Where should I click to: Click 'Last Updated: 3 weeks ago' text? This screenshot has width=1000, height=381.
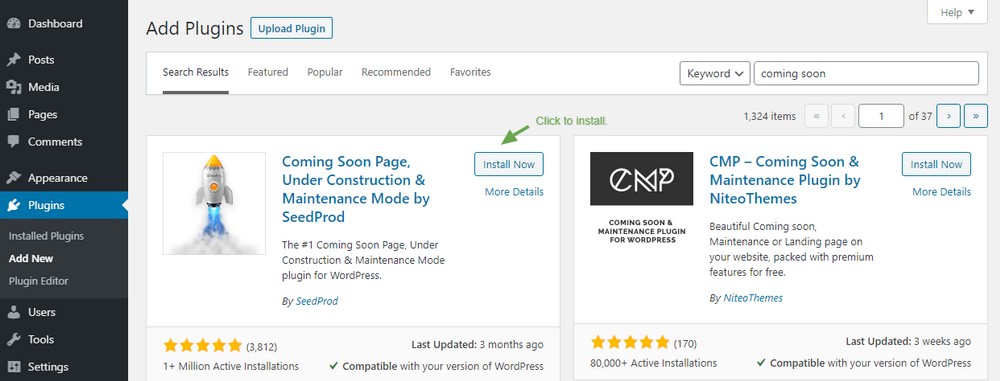pyautogui.click(x=909, y=341)
